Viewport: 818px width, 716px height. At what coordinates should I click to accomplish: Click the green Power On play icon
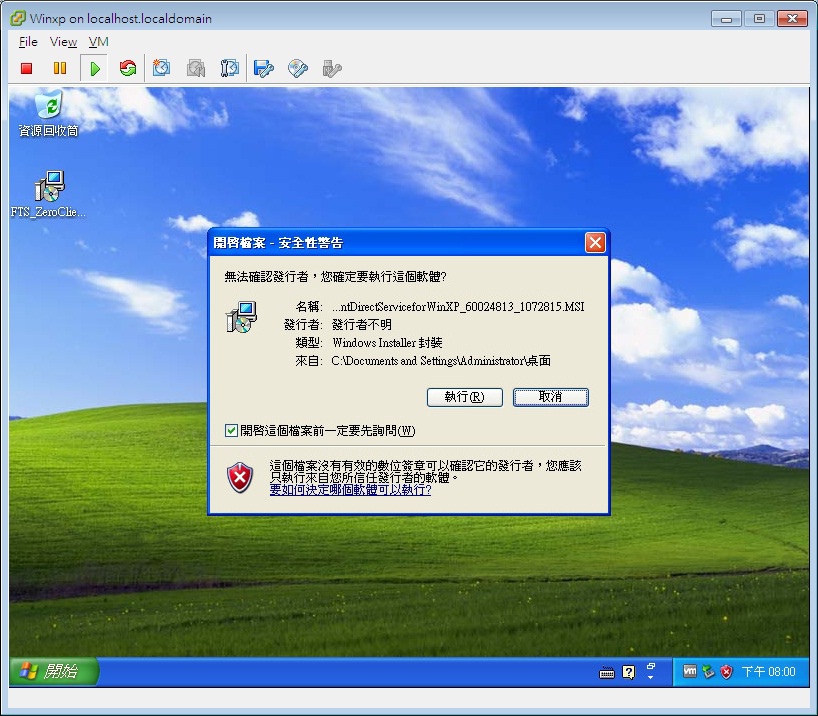pyautogui.click(x=94, y=68)
